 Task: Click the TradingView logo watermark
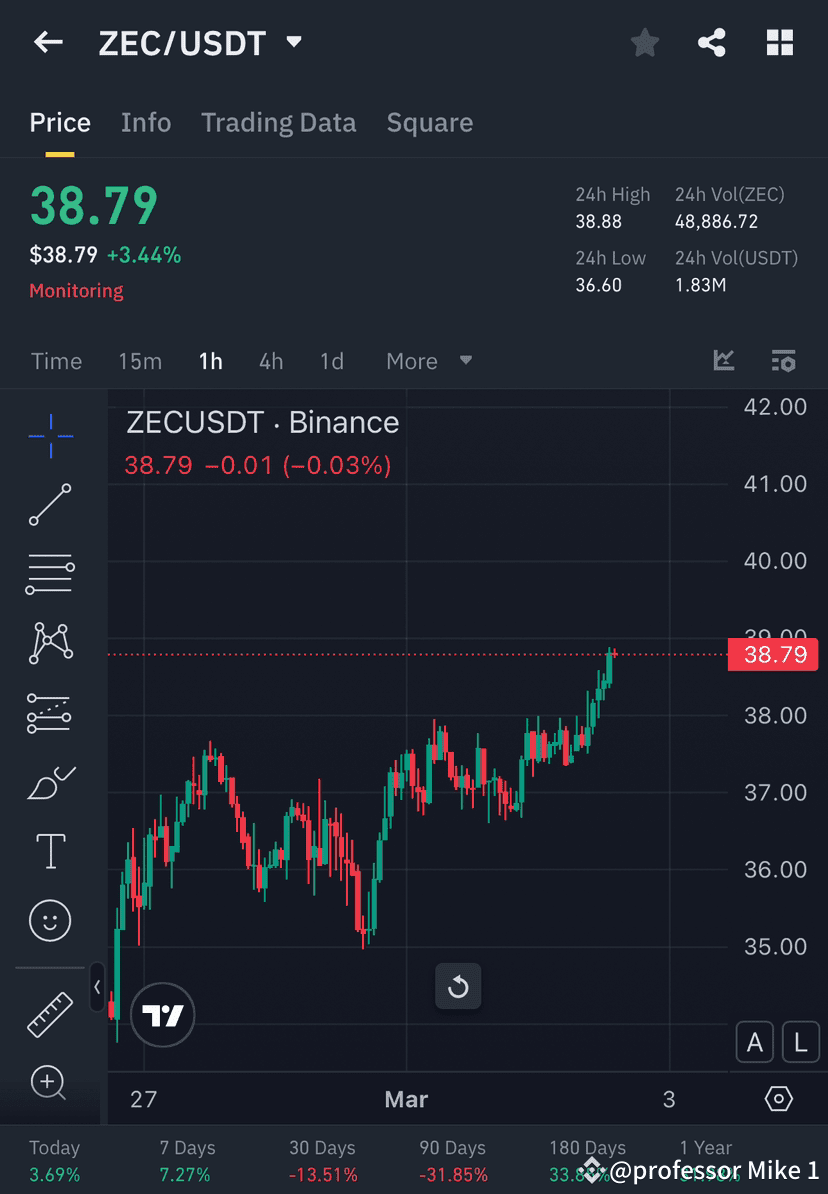(x=162, y=1015)
